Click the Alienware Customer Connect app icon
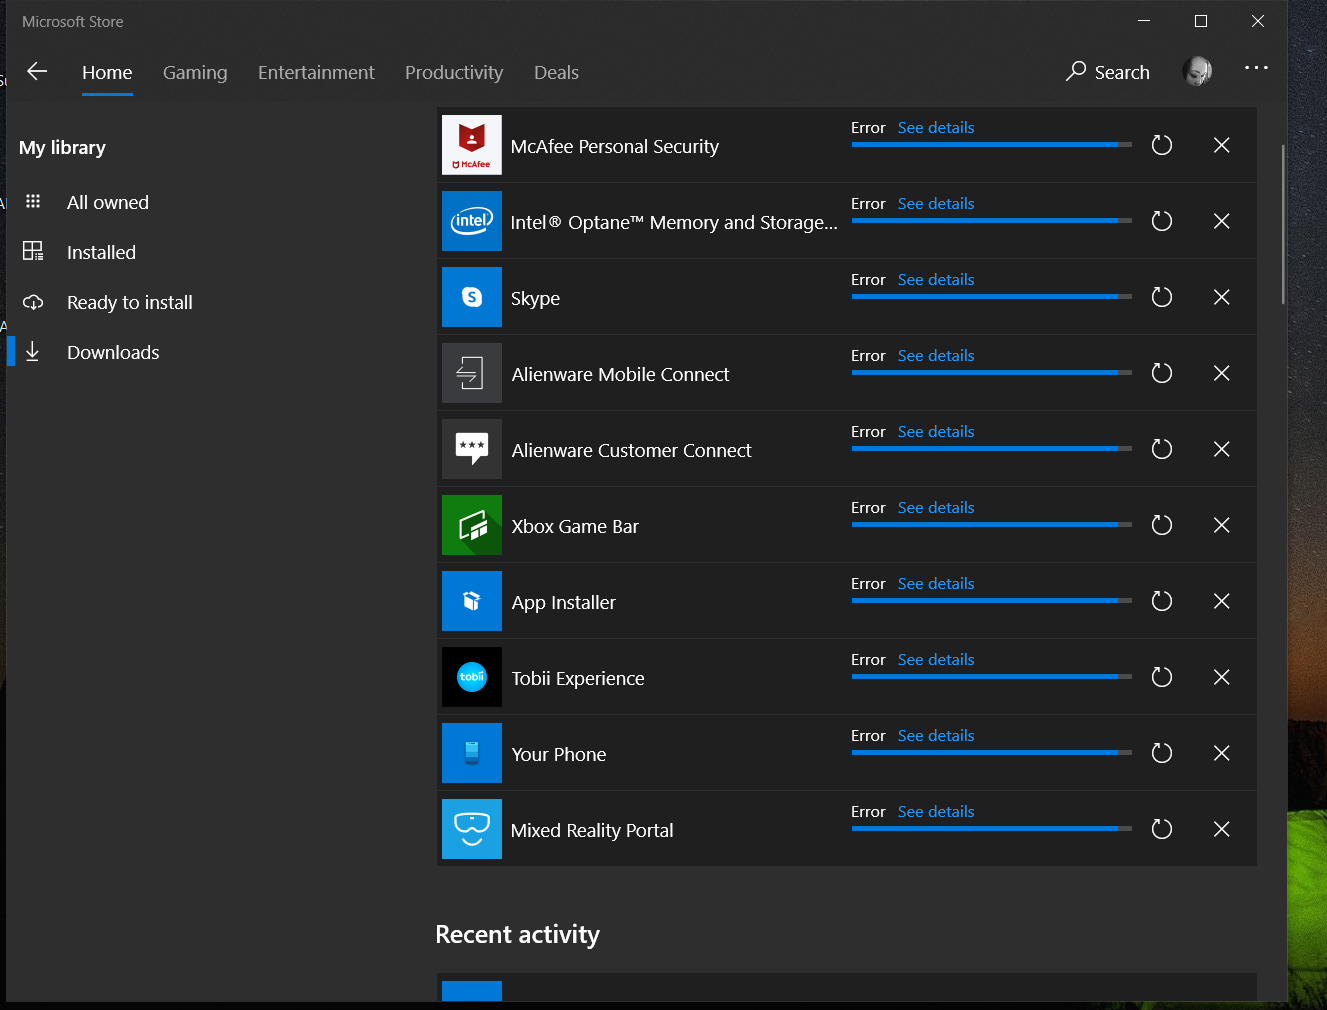 [x=472, y=449]
